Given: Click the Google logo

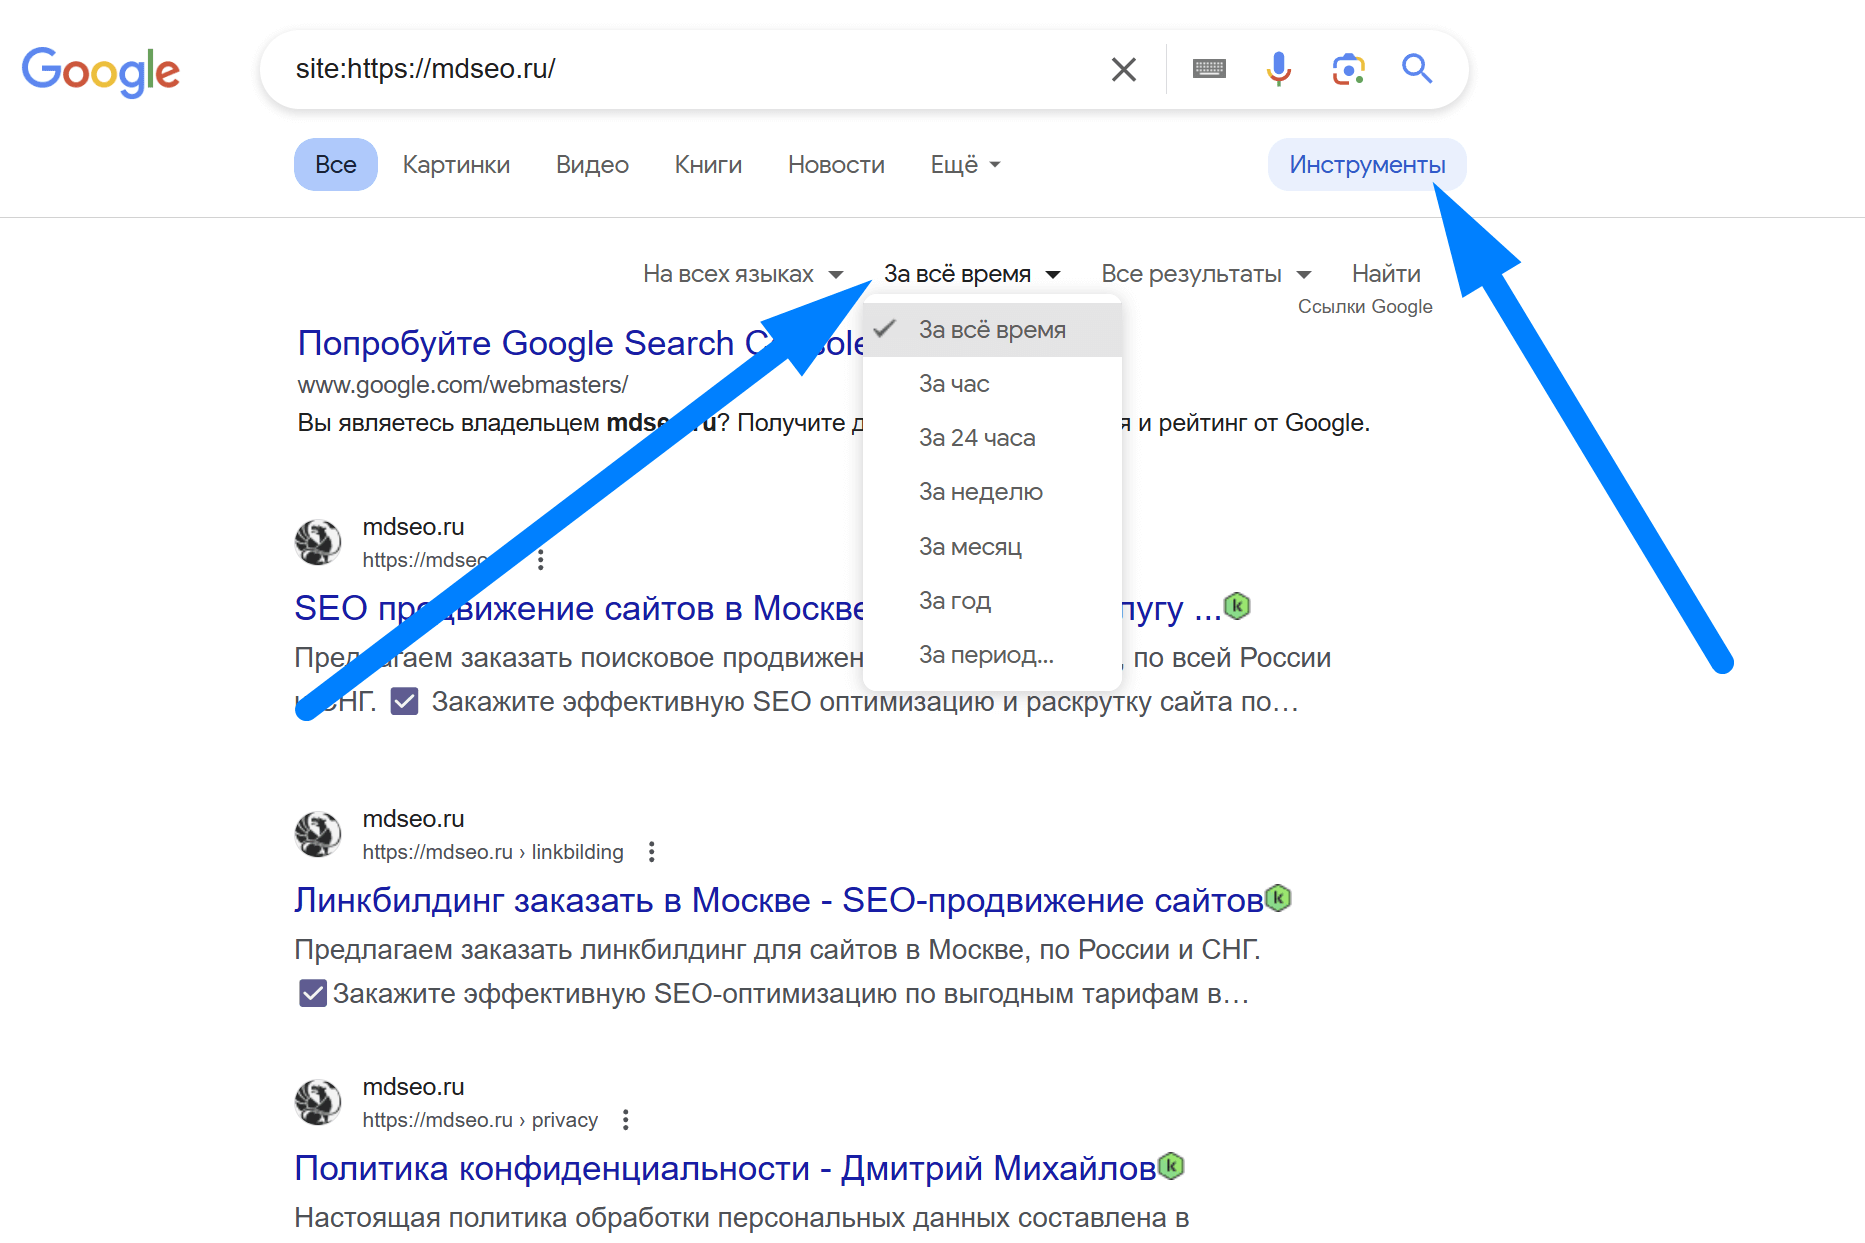Looking at the screenshot, I should click(101, 71).
